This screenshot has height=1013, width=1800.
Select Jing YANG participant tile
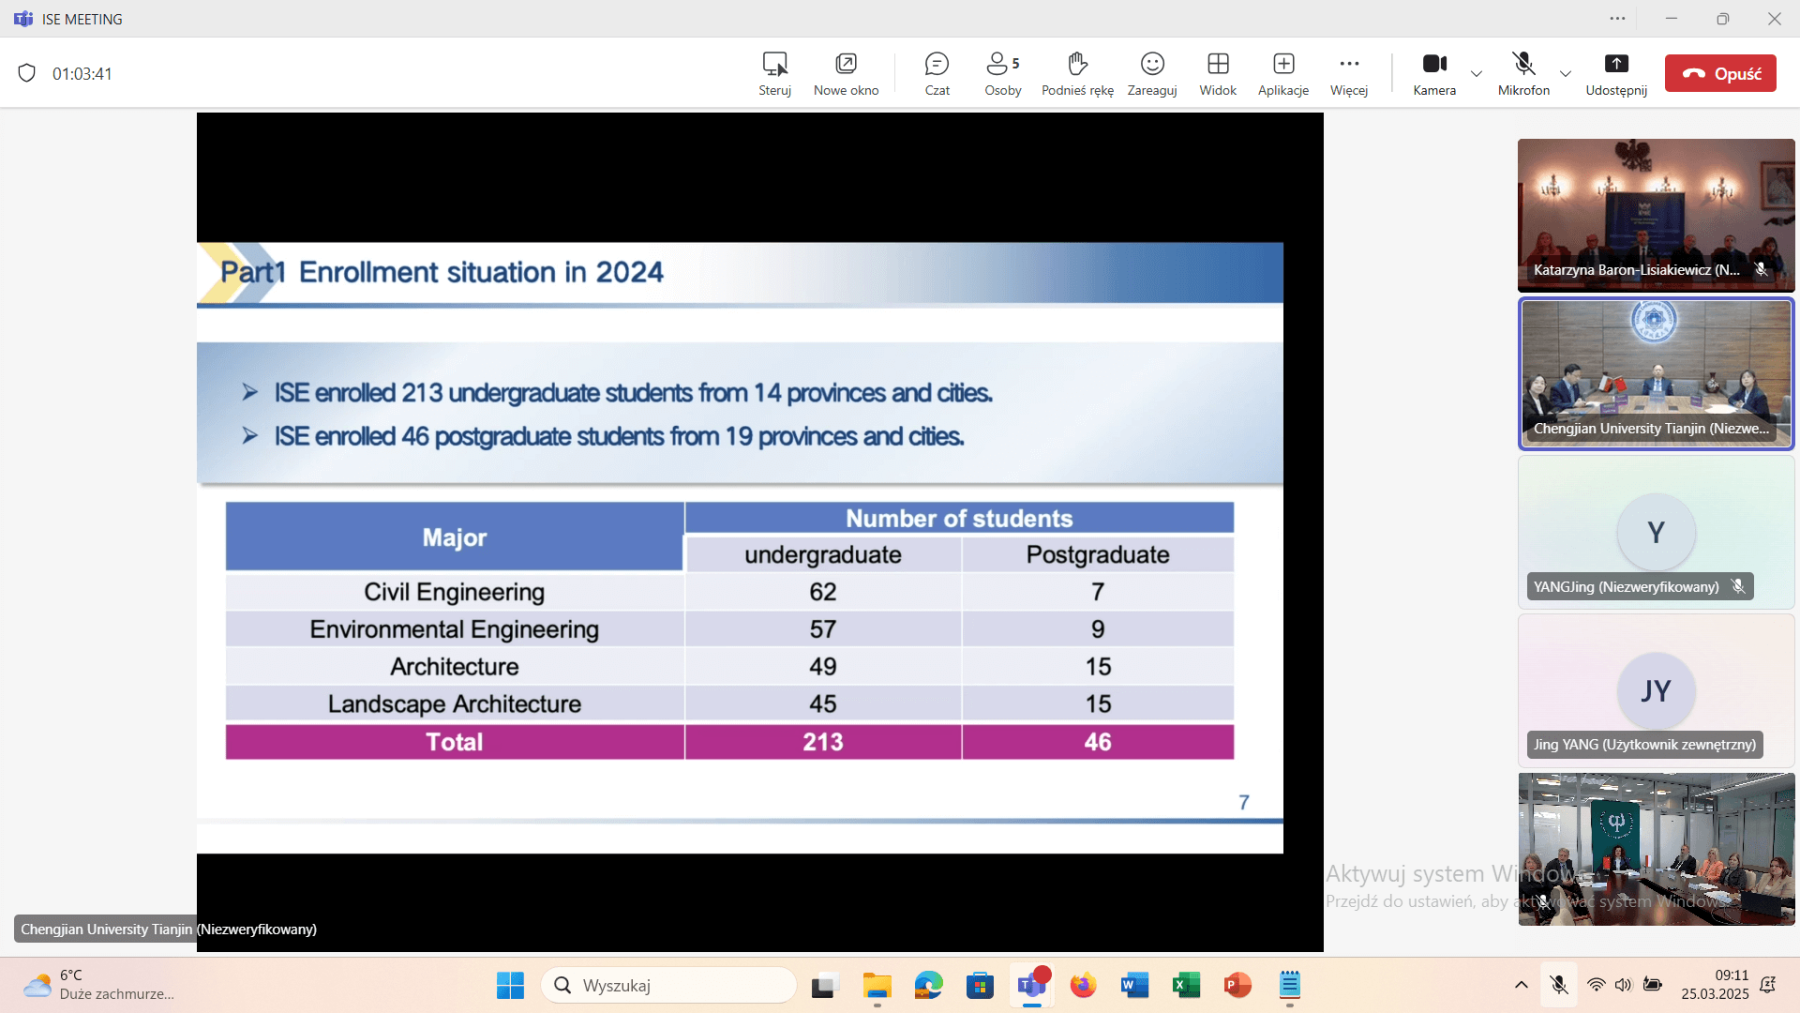pyautogui.click(x=1656, y=690)
